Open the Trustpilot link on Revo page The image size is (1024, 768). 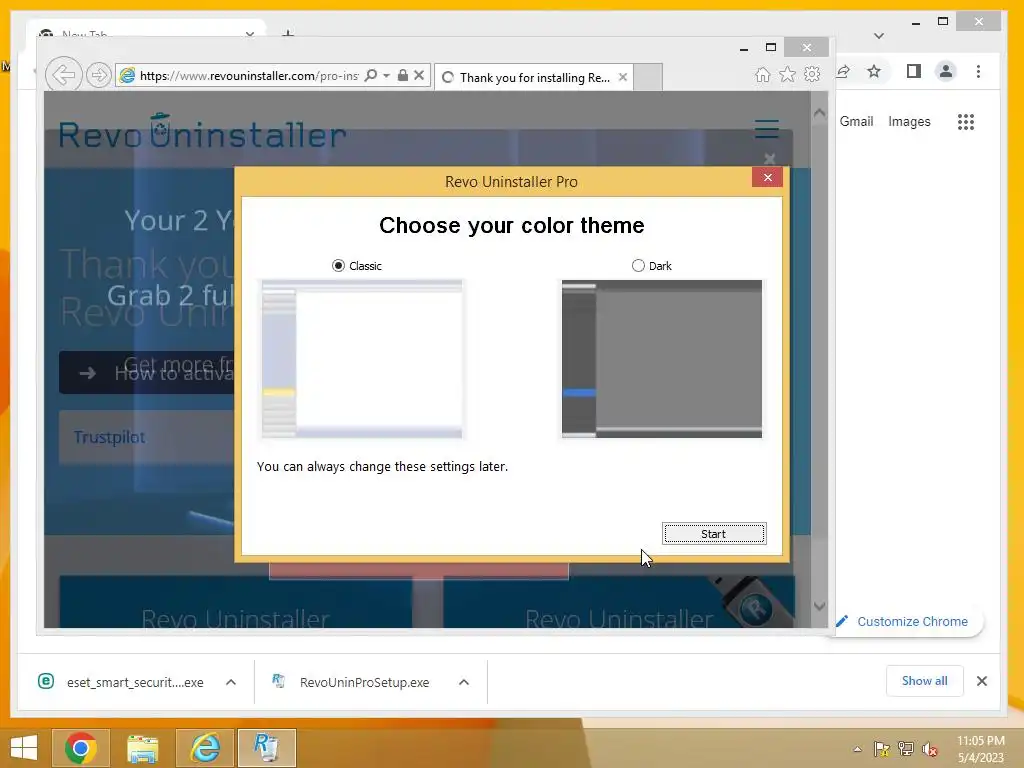click(x=109, y=437)
